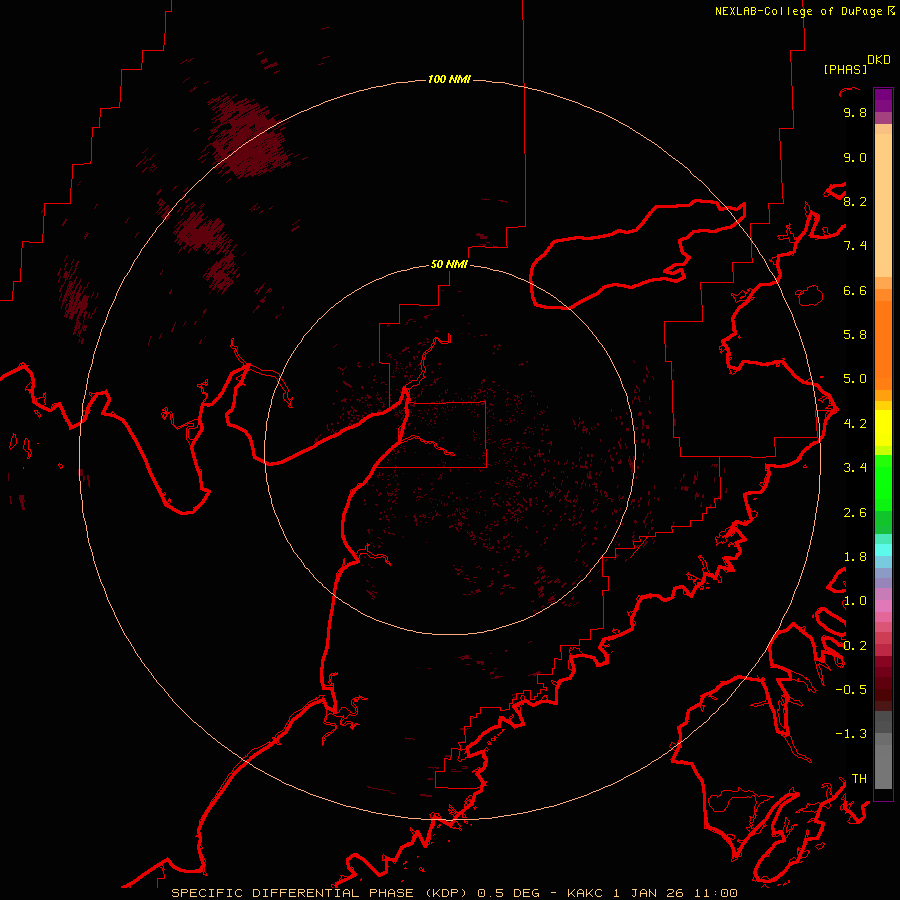
Task: Click "SPECIFIC DIFFERENTIAL PHASE" in the caption
Action: click(292, 893)
